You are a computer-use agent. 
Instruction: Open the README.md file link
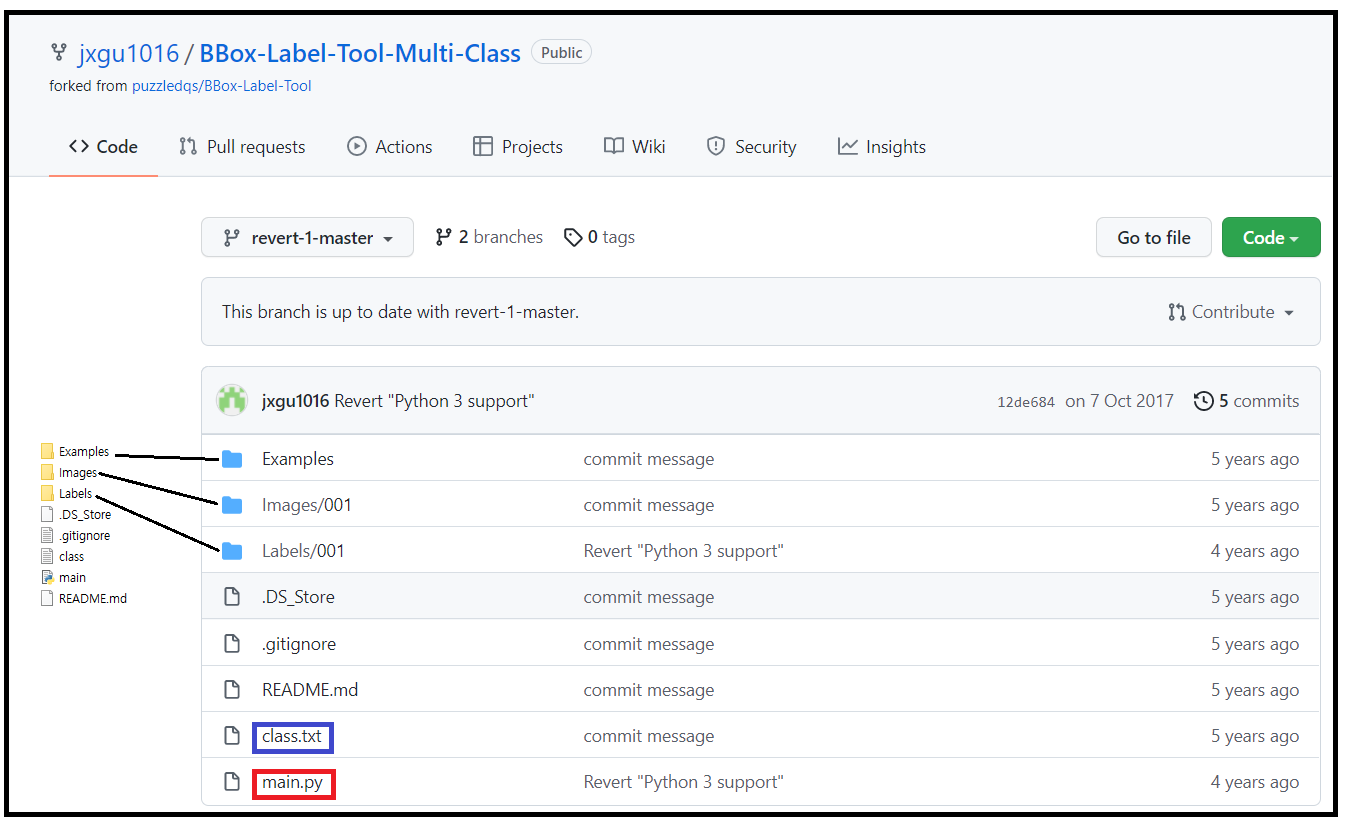tap(310, 690)
